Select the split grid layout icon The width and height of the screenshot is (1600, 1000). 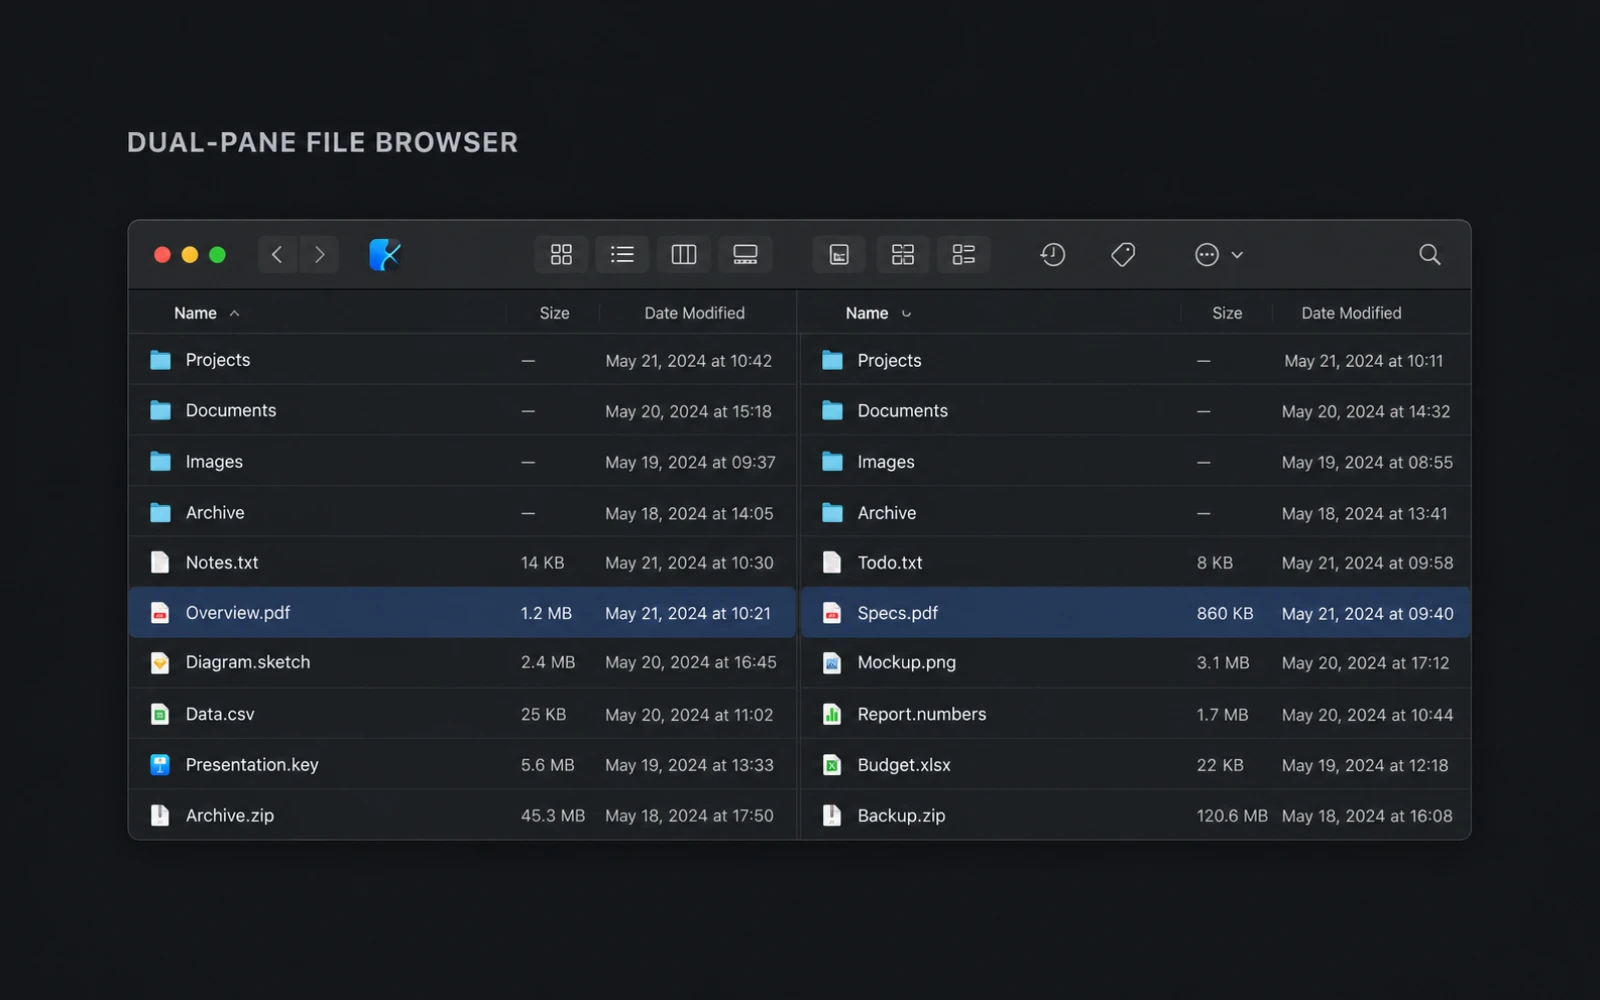(902, 255)
